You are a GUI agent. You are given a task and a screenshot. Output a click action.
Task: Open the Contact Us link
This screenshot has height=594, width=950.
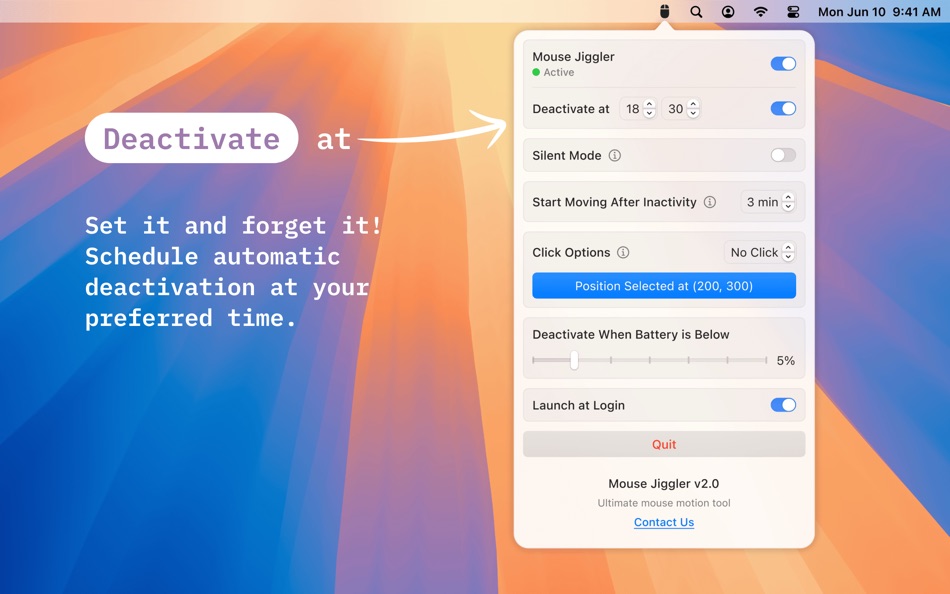pyautogui.click(x=664, y=522)
